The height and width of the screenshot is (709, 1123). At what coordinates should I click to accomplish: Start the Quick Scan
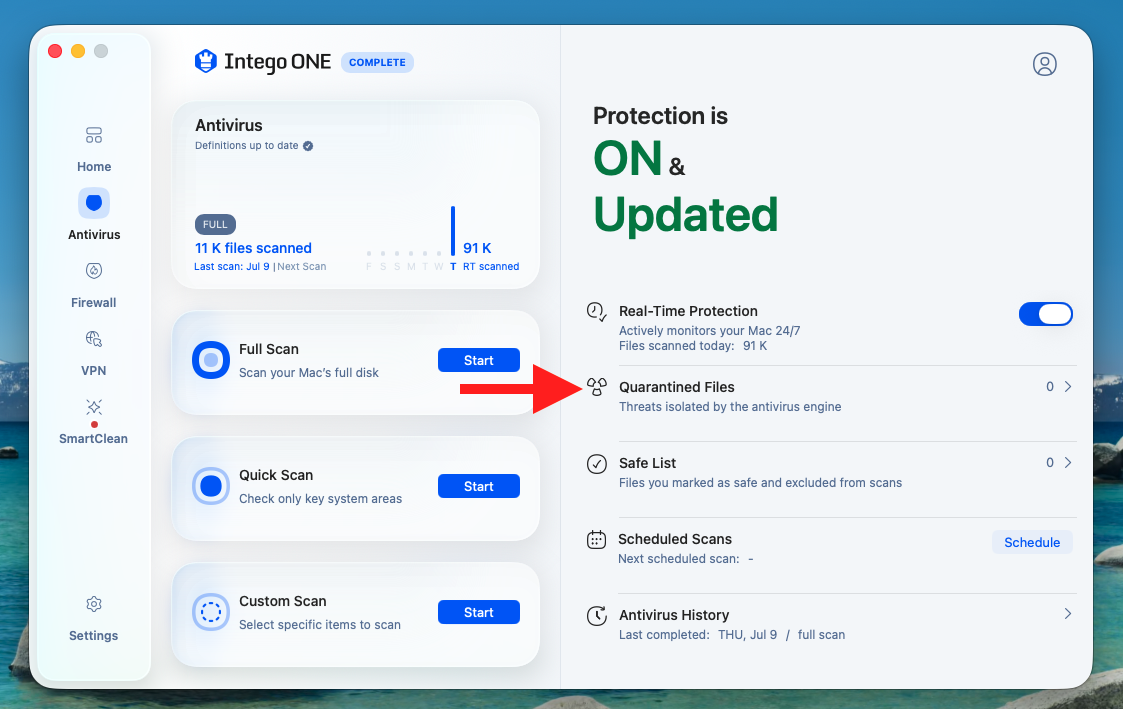click(478, 486)
